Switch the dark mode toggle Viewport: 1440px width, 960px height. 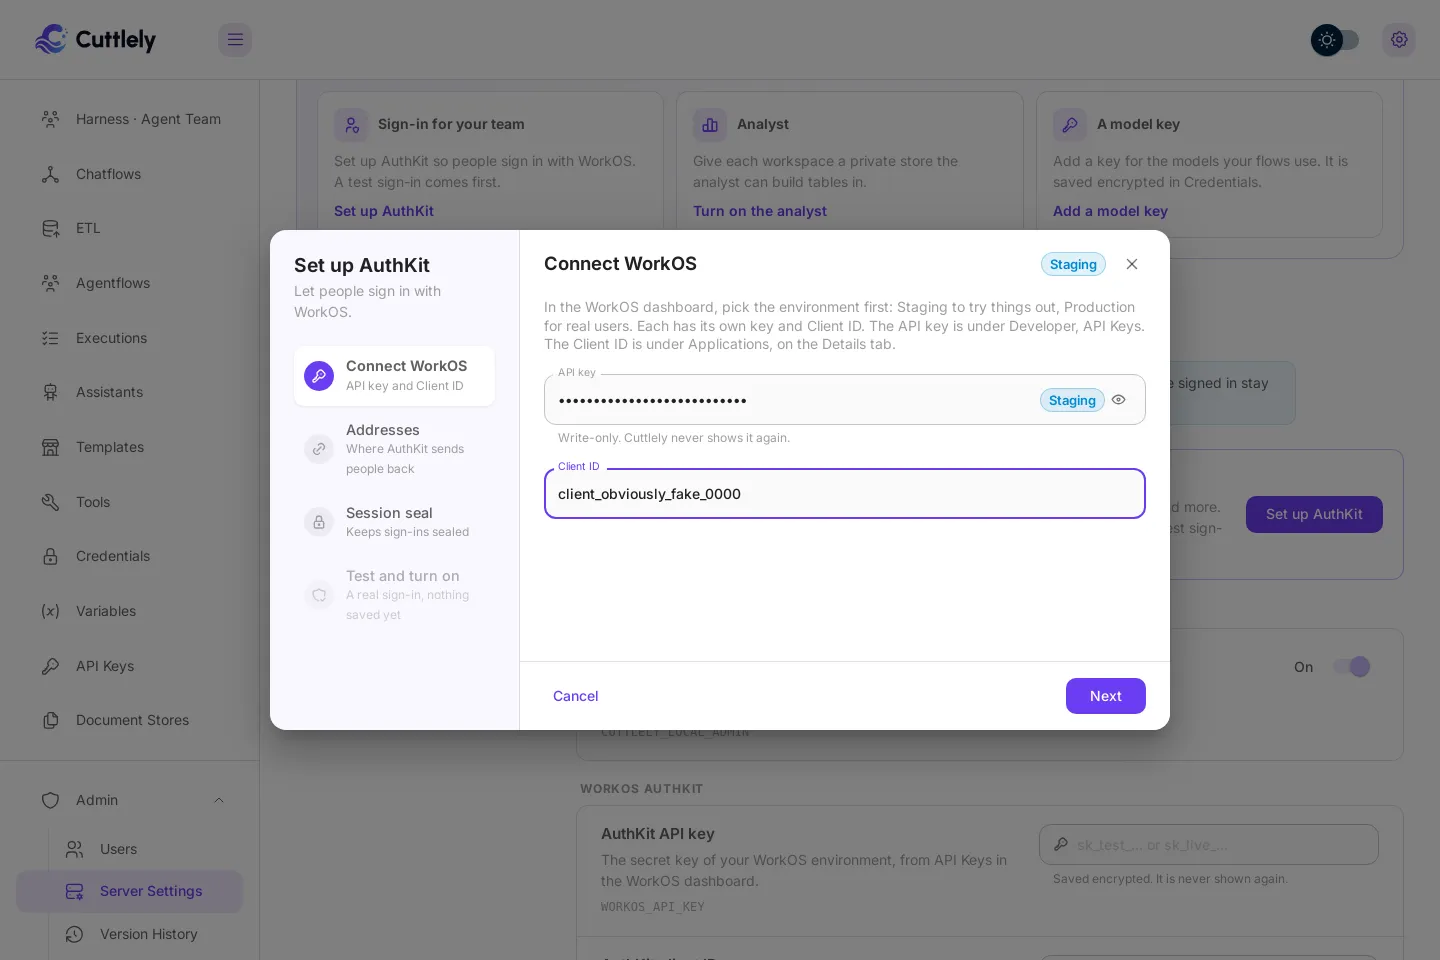(1335, 40)
